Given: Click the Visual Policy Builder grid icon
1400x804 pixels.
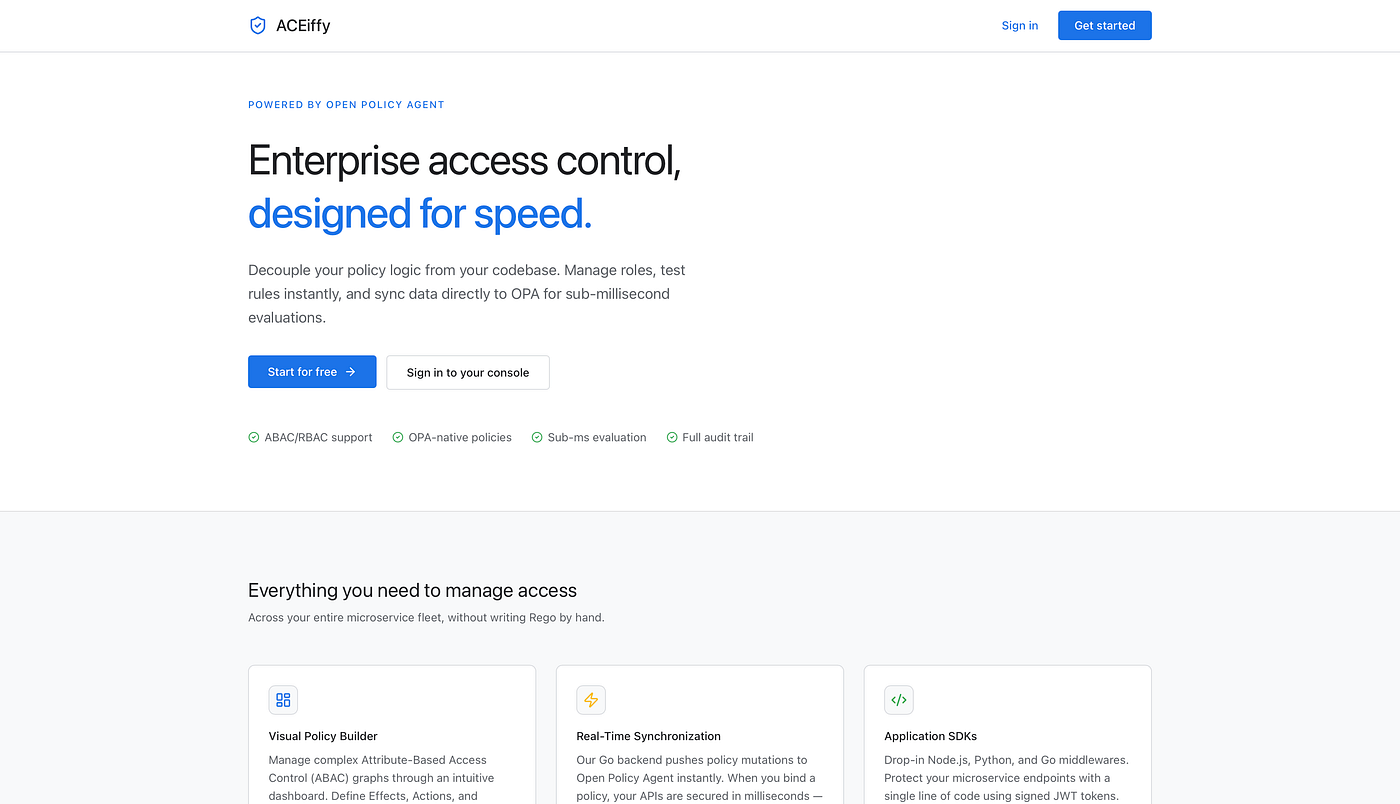Looking at the screenshot, I should point(283,700).
